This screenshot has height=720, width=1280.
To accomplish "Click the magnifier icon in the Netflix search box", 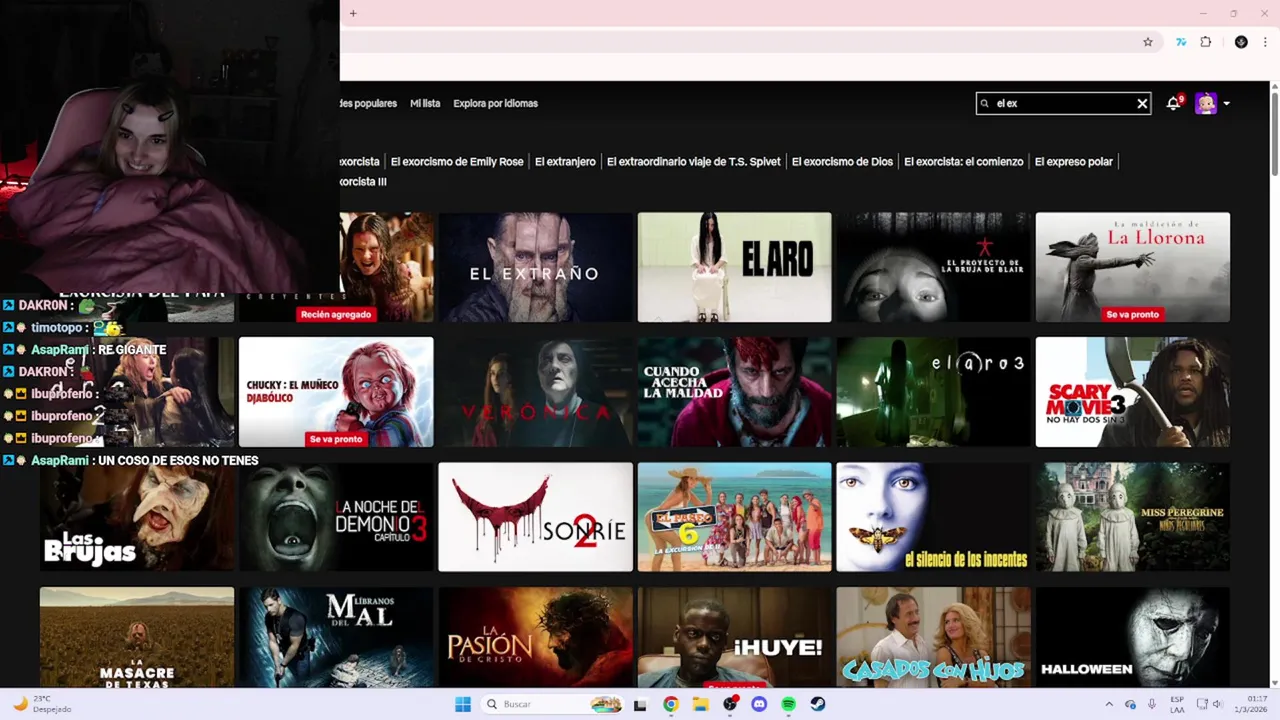I will click(x=985, y=103).
